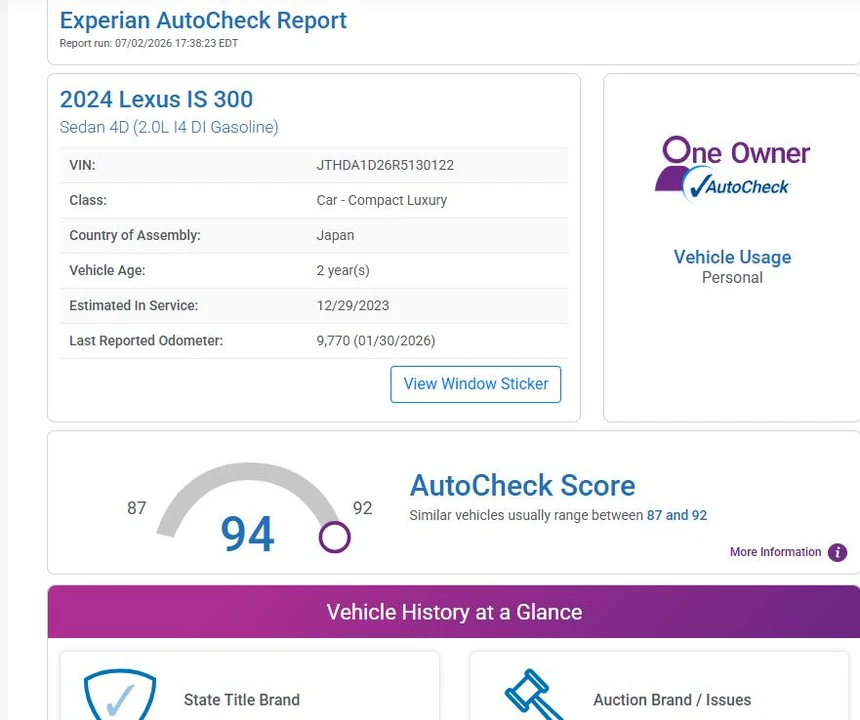
Task: Click the Experian AutoCheck Report heading
Action: (203, 20)
